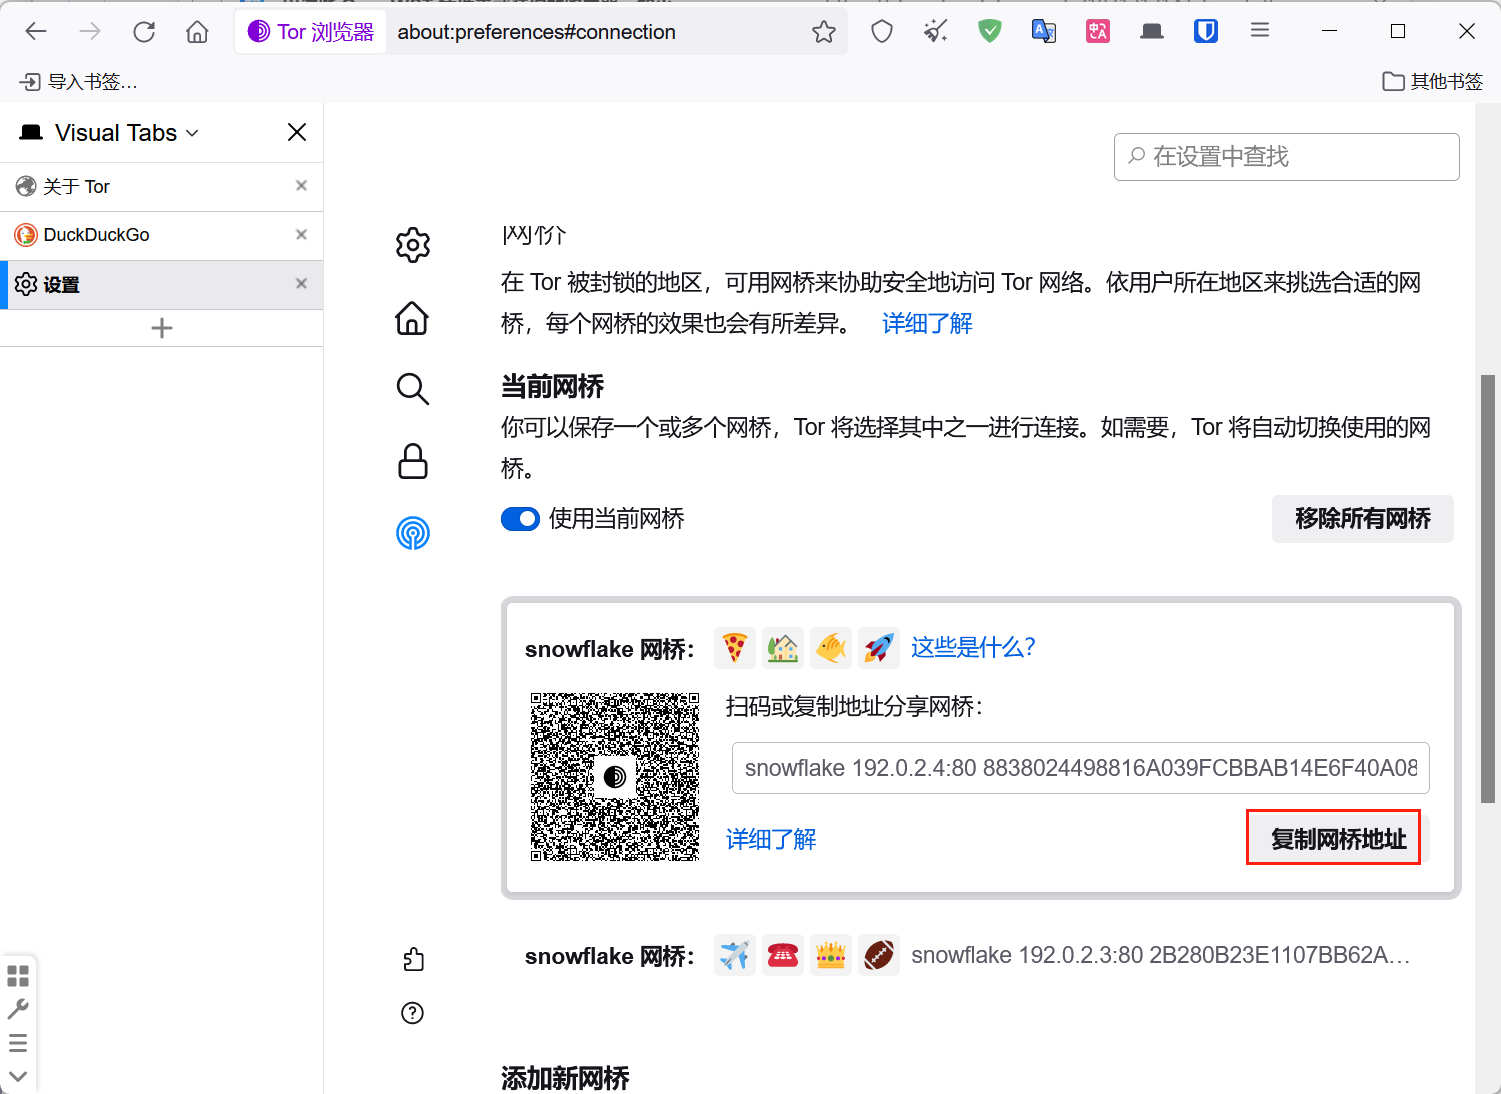Collapse the sidebar bottom chevron
The width and height of the screenshot is (1501, 1094).
tap(18, 1077)
